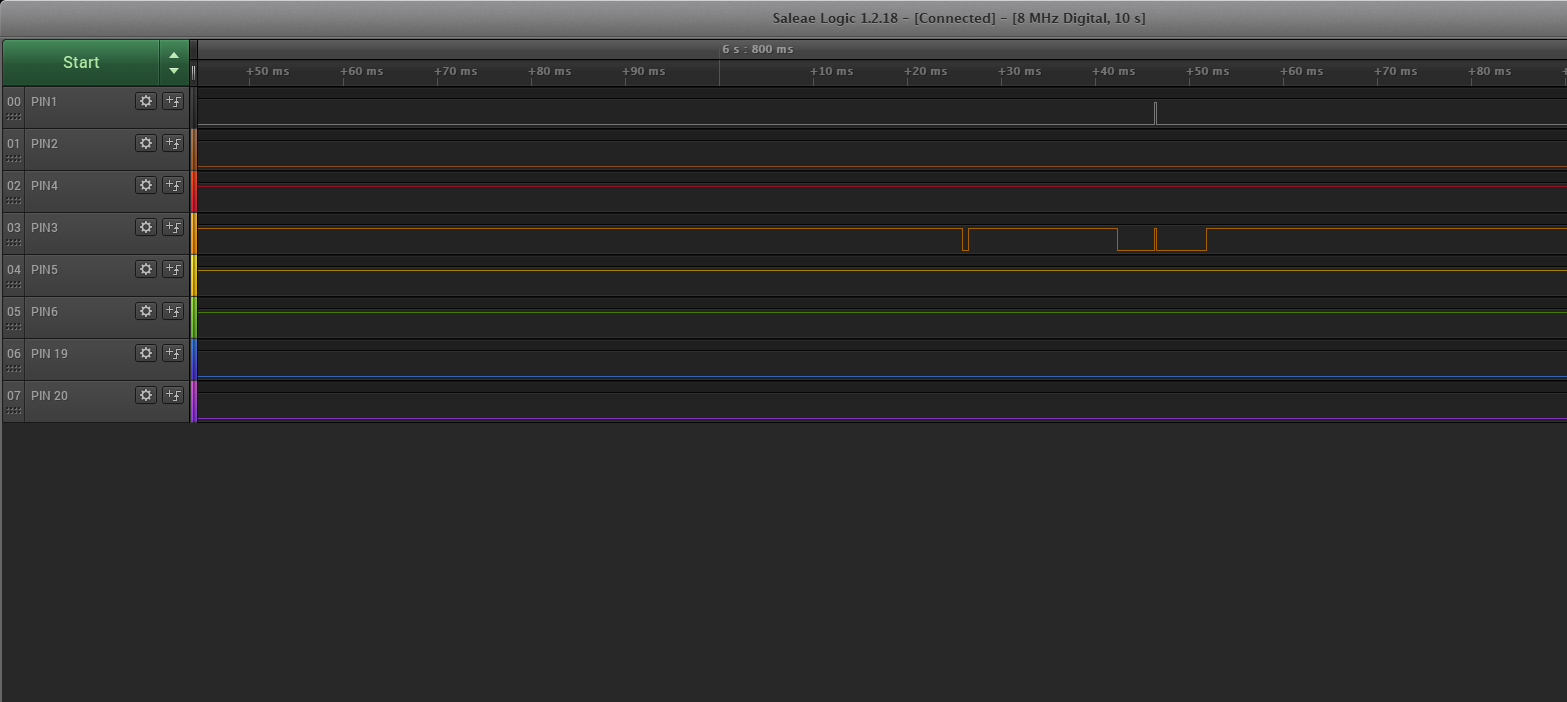
Task: Grab drag handle of channel 05 PIN6
Action: coord(14,327)
